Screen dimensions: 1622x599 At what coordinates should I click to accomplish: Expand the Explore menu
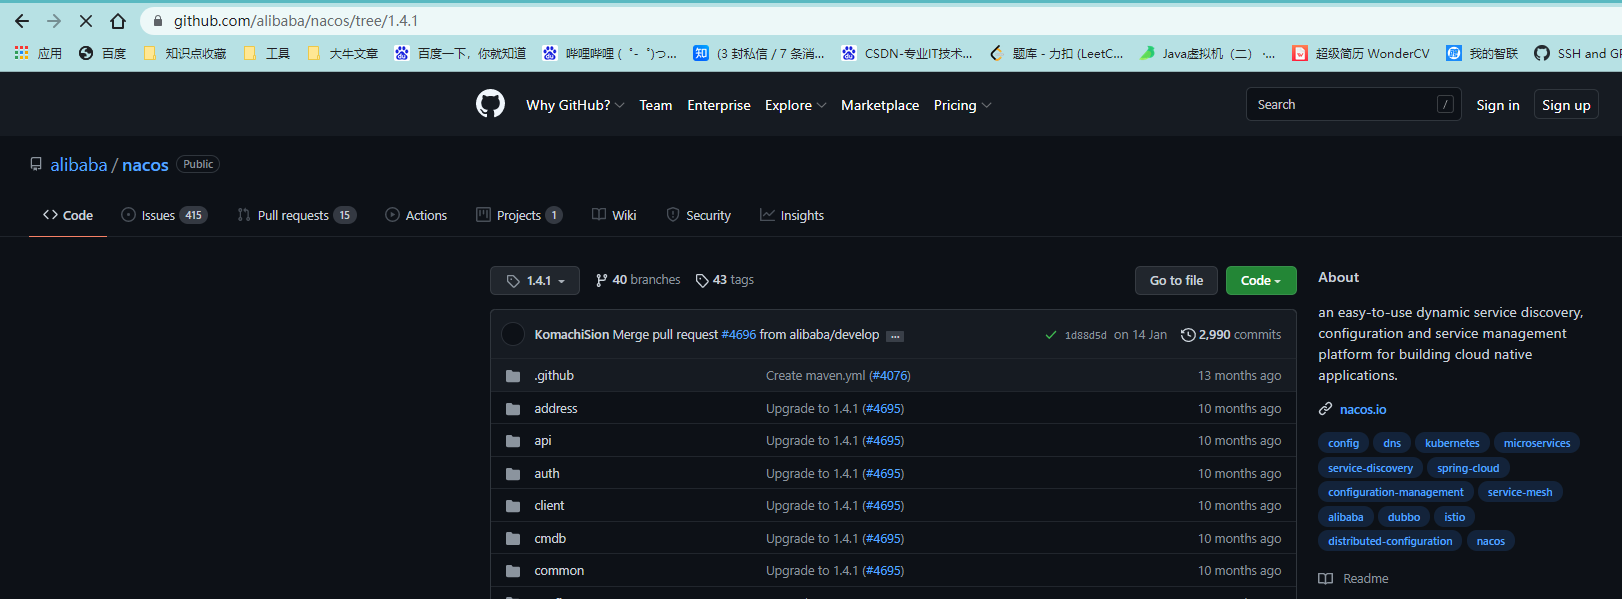(x=795, y=105)
